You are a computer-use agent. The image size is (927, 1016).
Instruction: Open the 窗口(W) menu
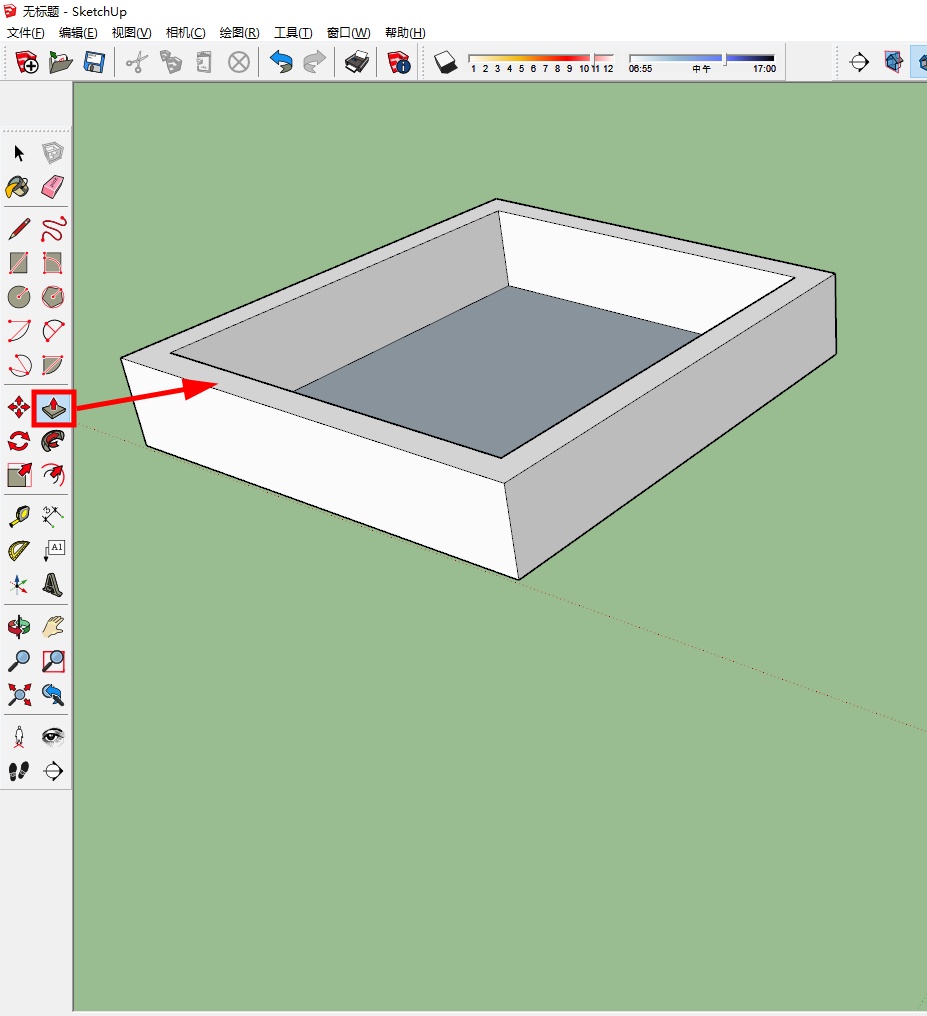click(x=349, y=32)
